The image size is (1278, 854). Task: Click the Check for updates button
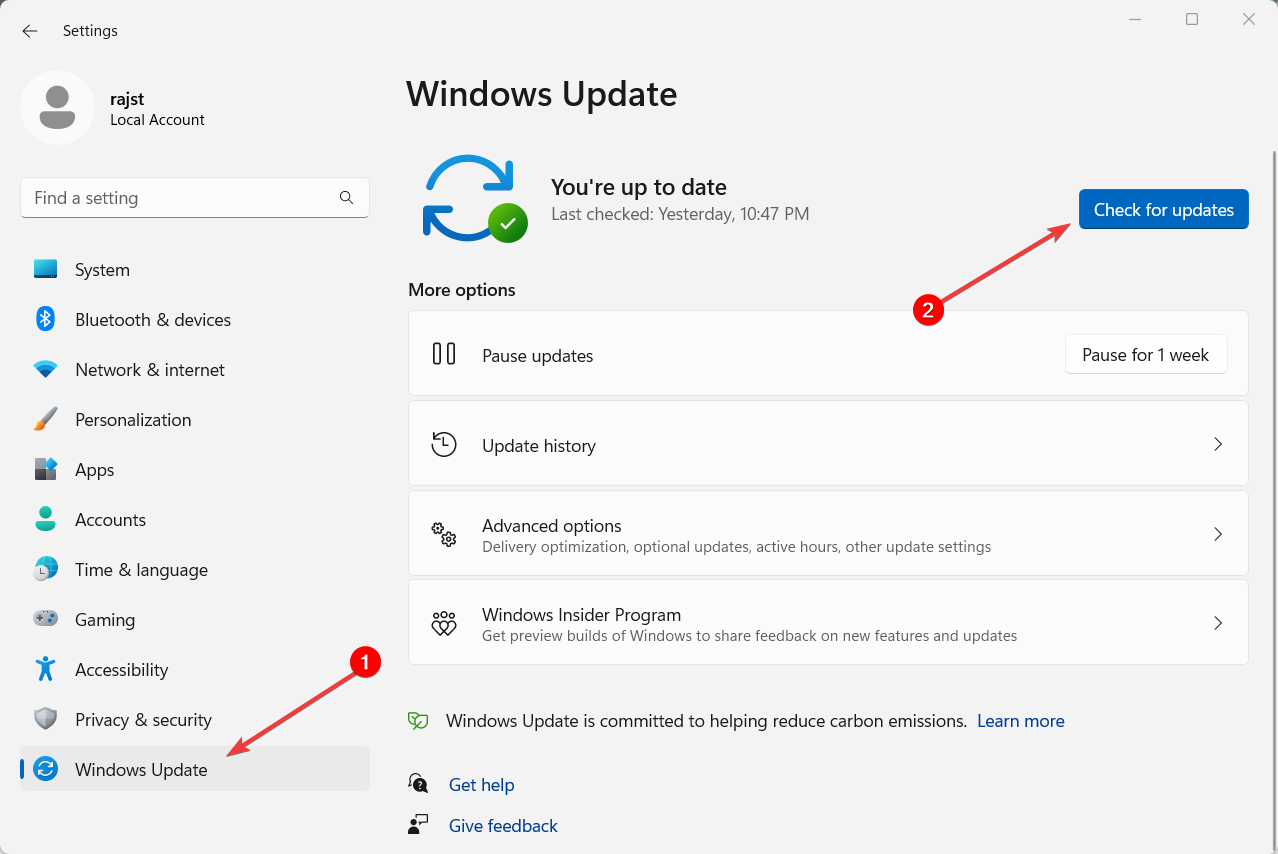pyautogui.click(x=1164, y=209)
